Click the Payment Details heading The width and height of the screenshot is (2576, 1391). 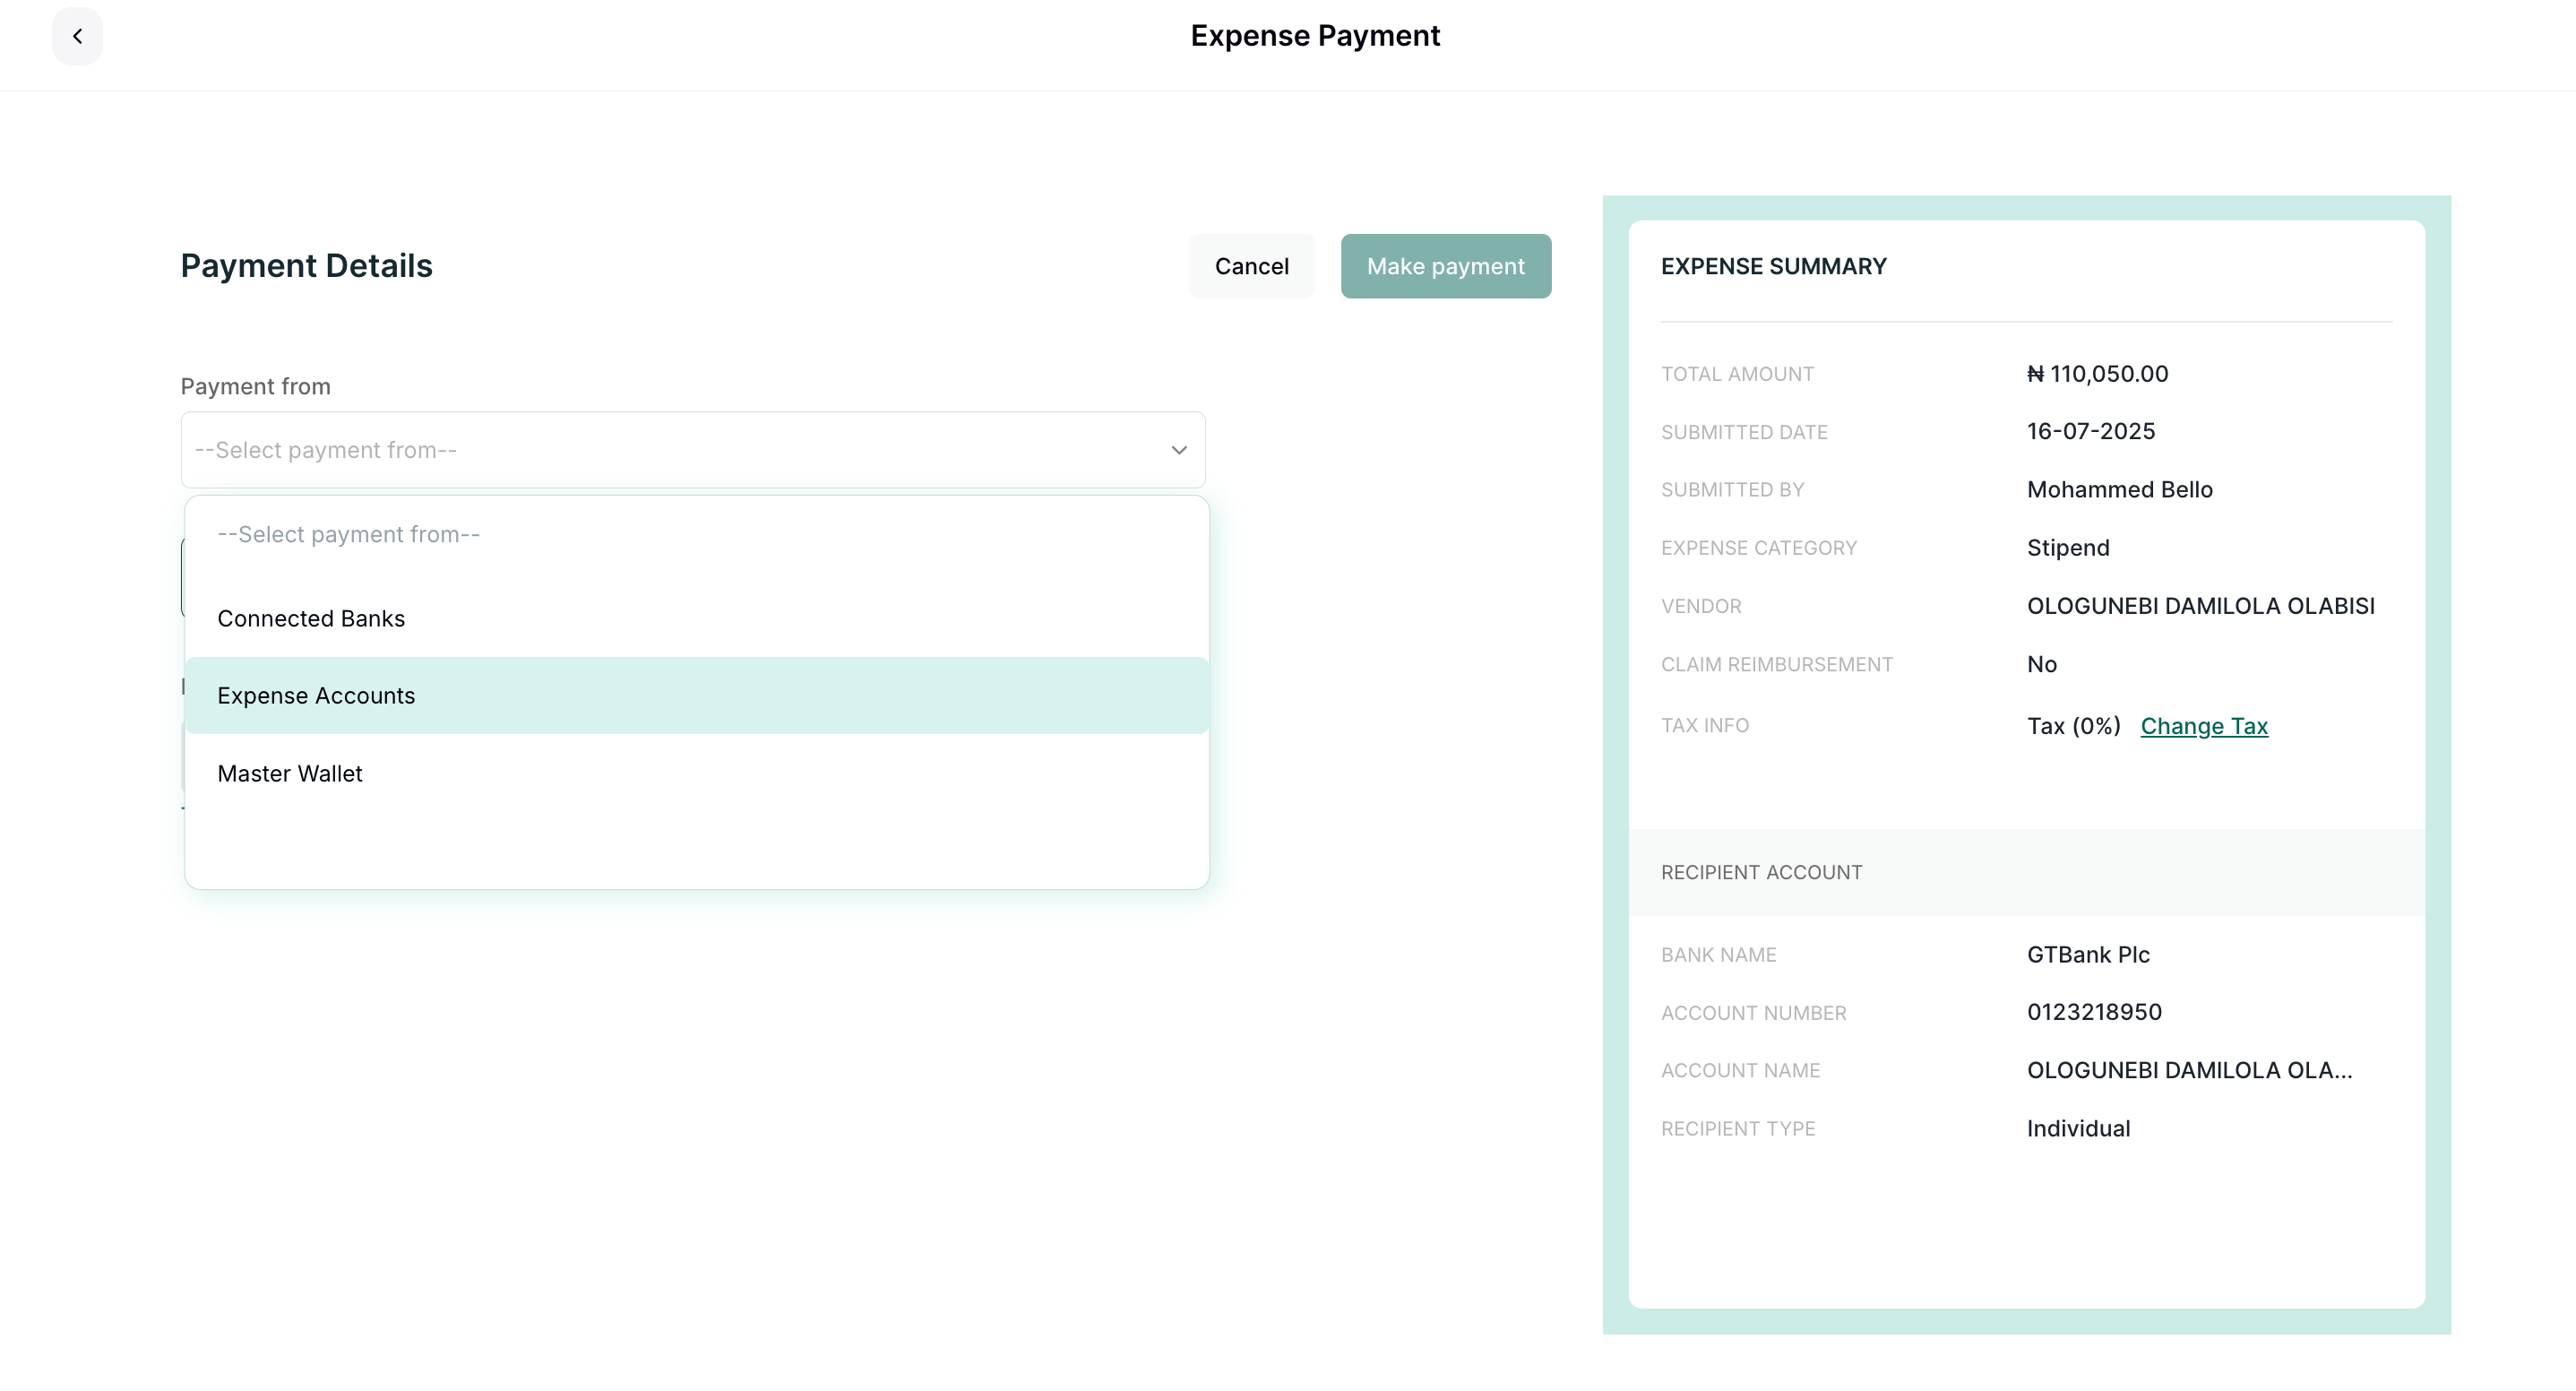point(306,266)
